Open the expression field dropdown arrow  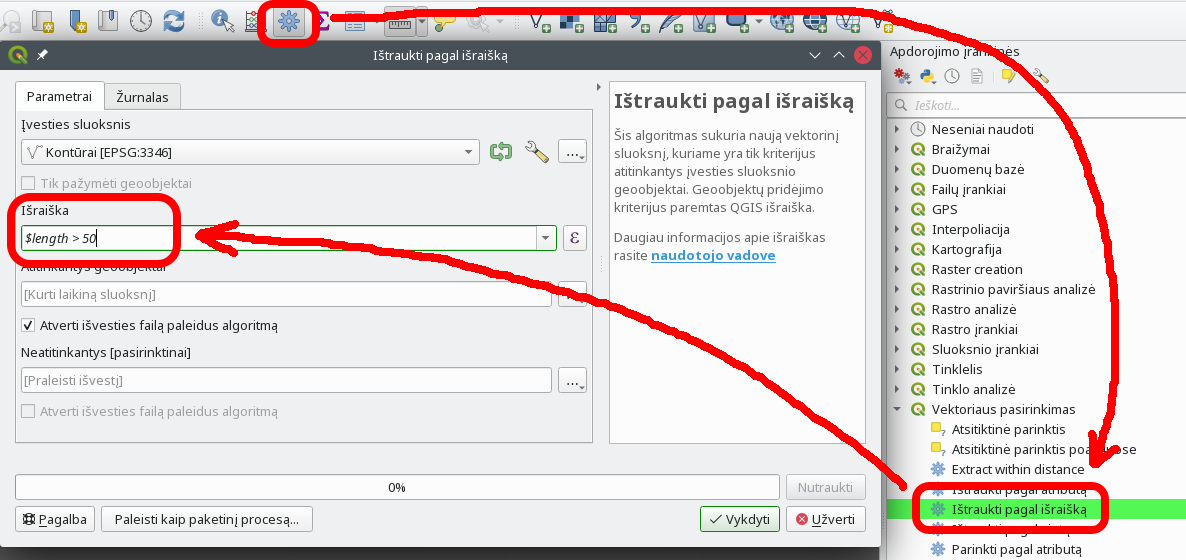point(545,238)
